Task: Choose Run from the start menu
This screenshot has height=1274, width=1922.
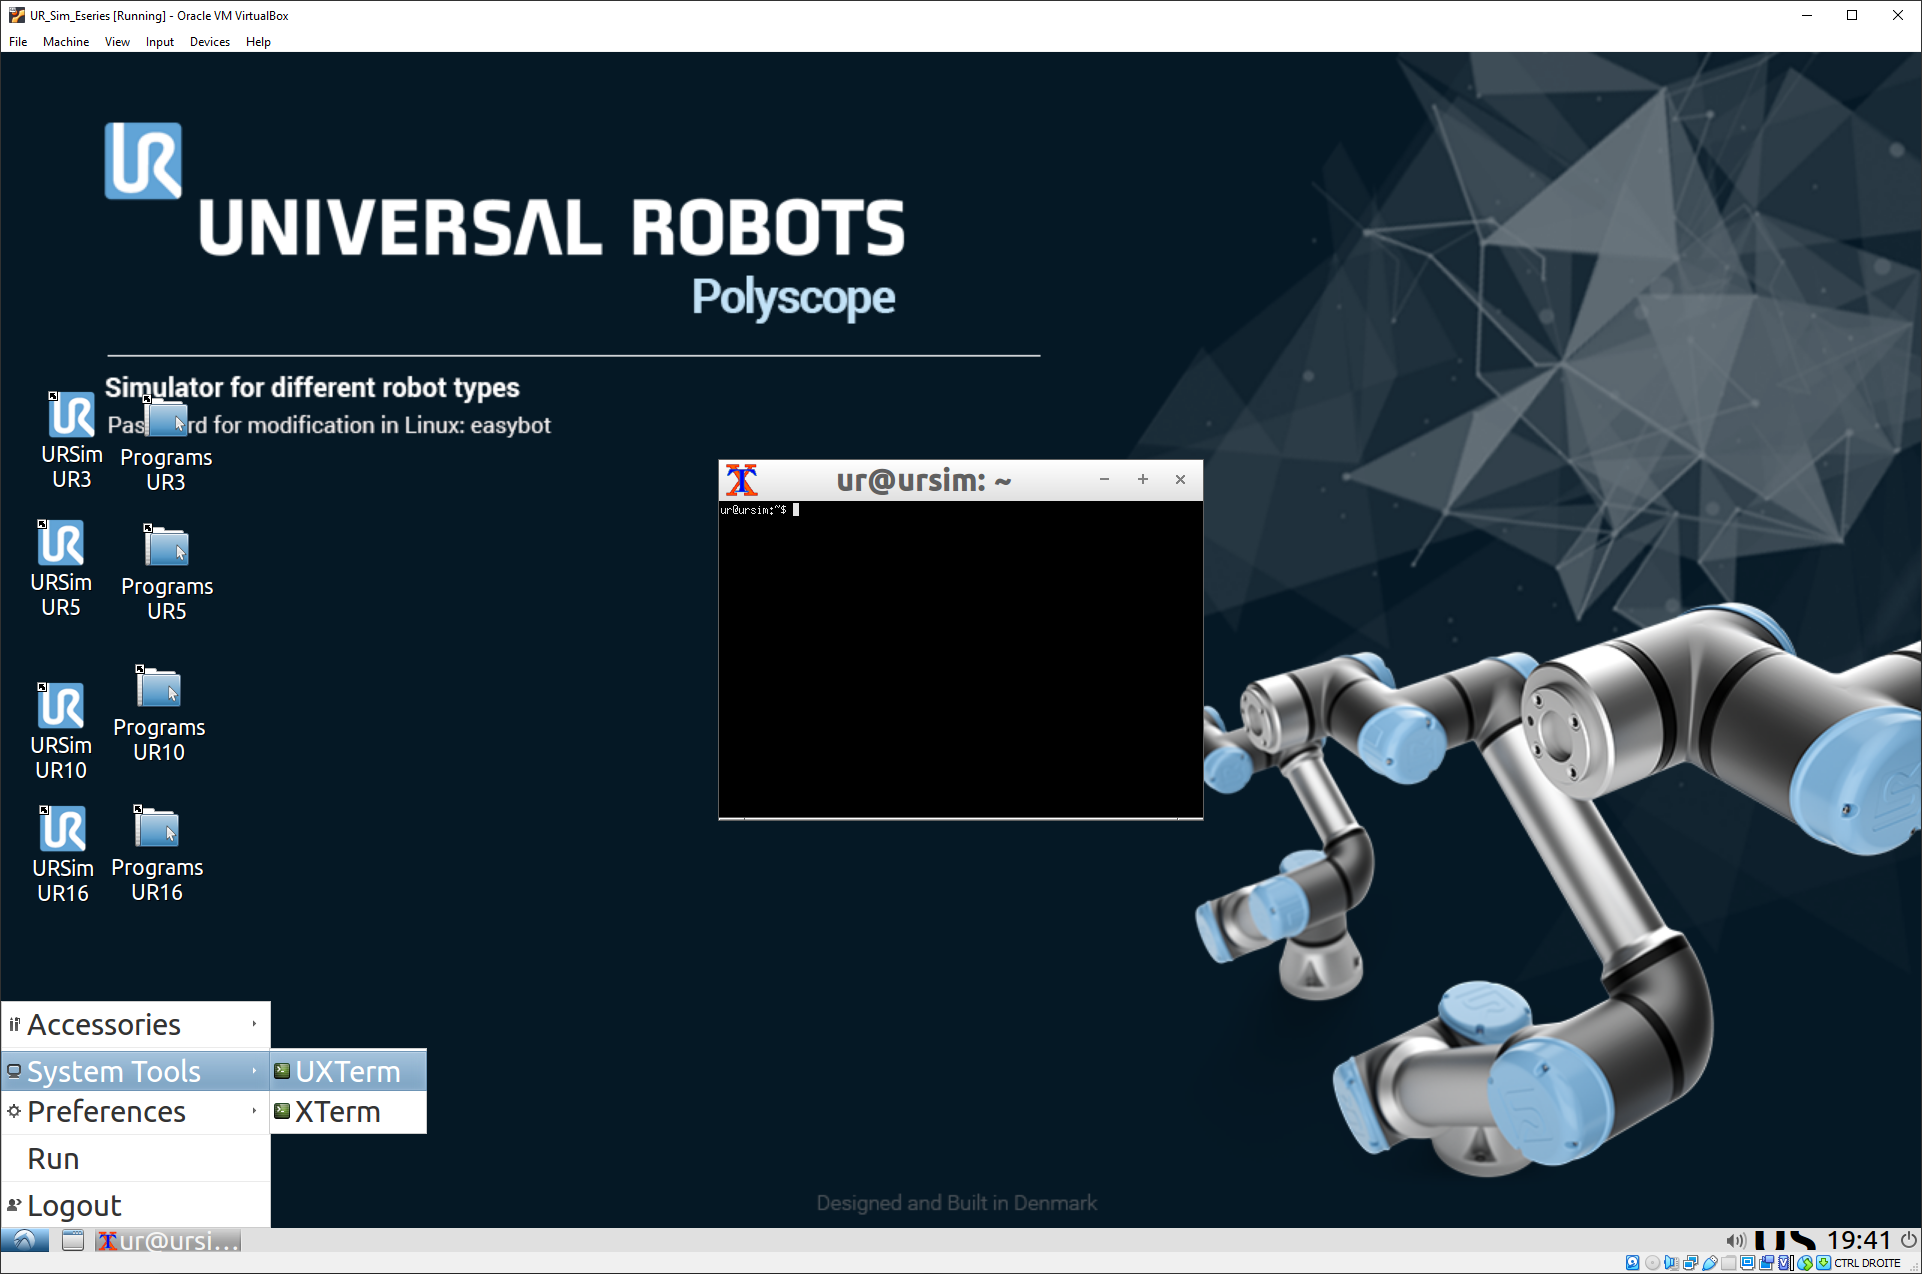Action: click(54, 1159)
